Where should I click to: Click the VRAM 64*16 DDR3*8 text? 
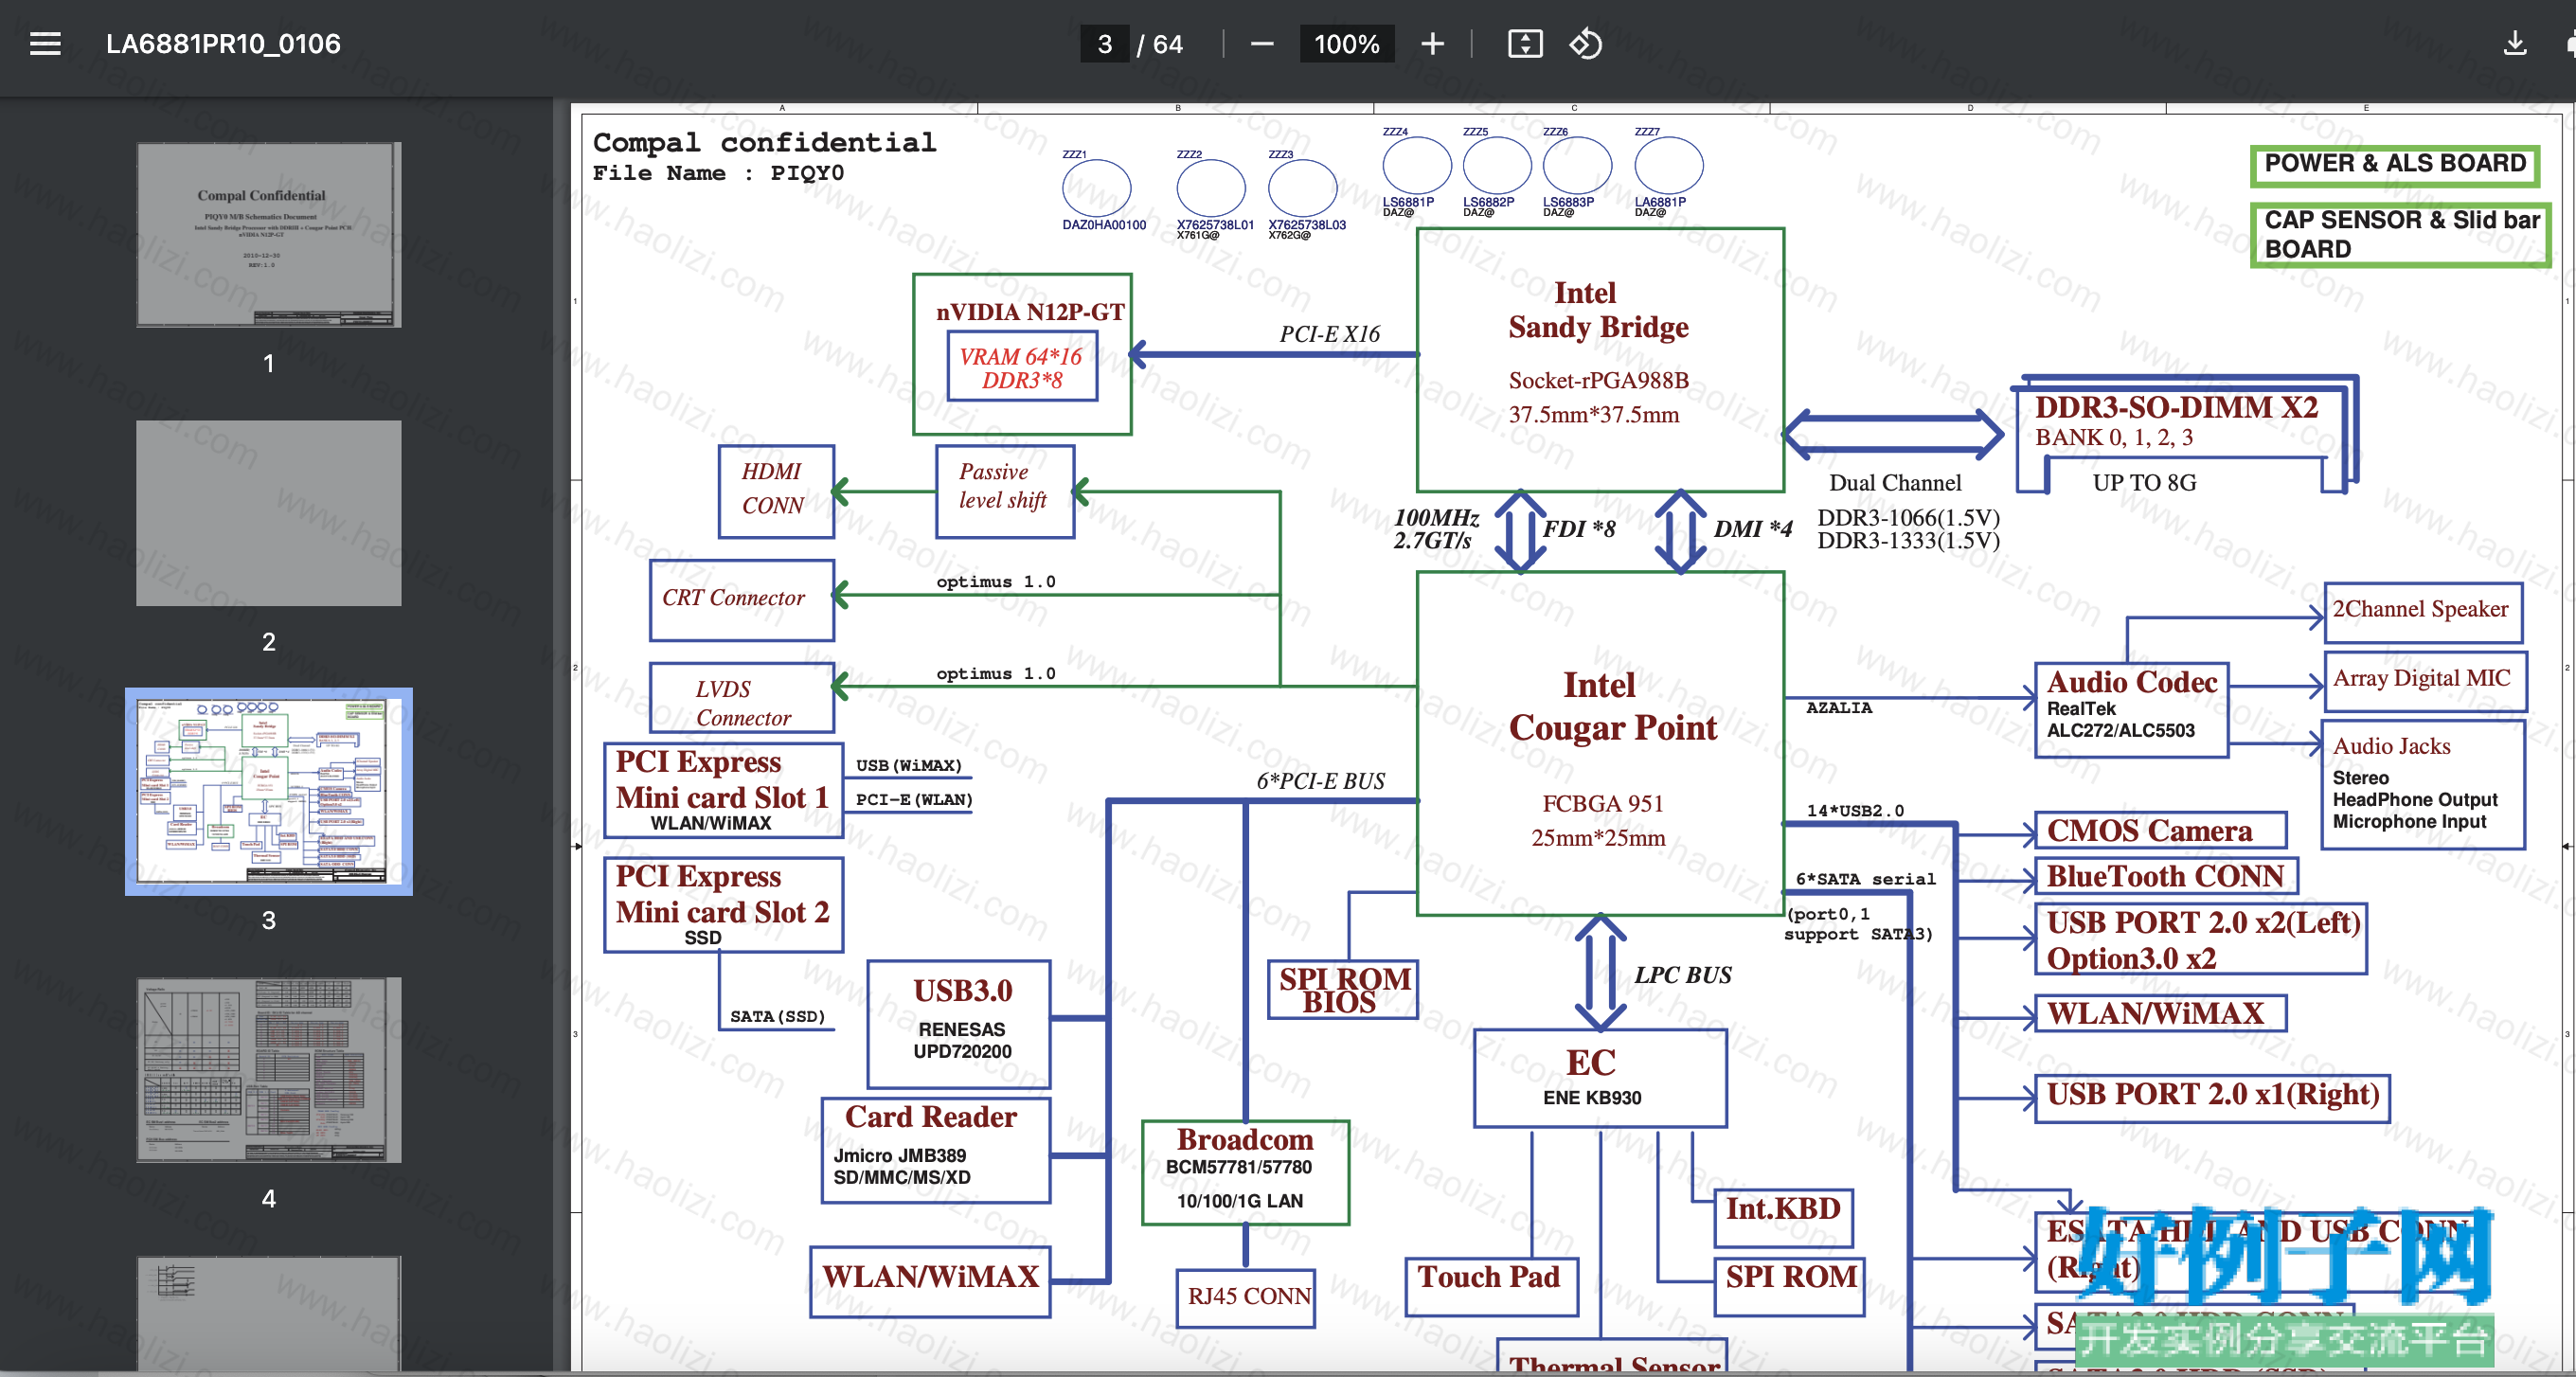1021,368
